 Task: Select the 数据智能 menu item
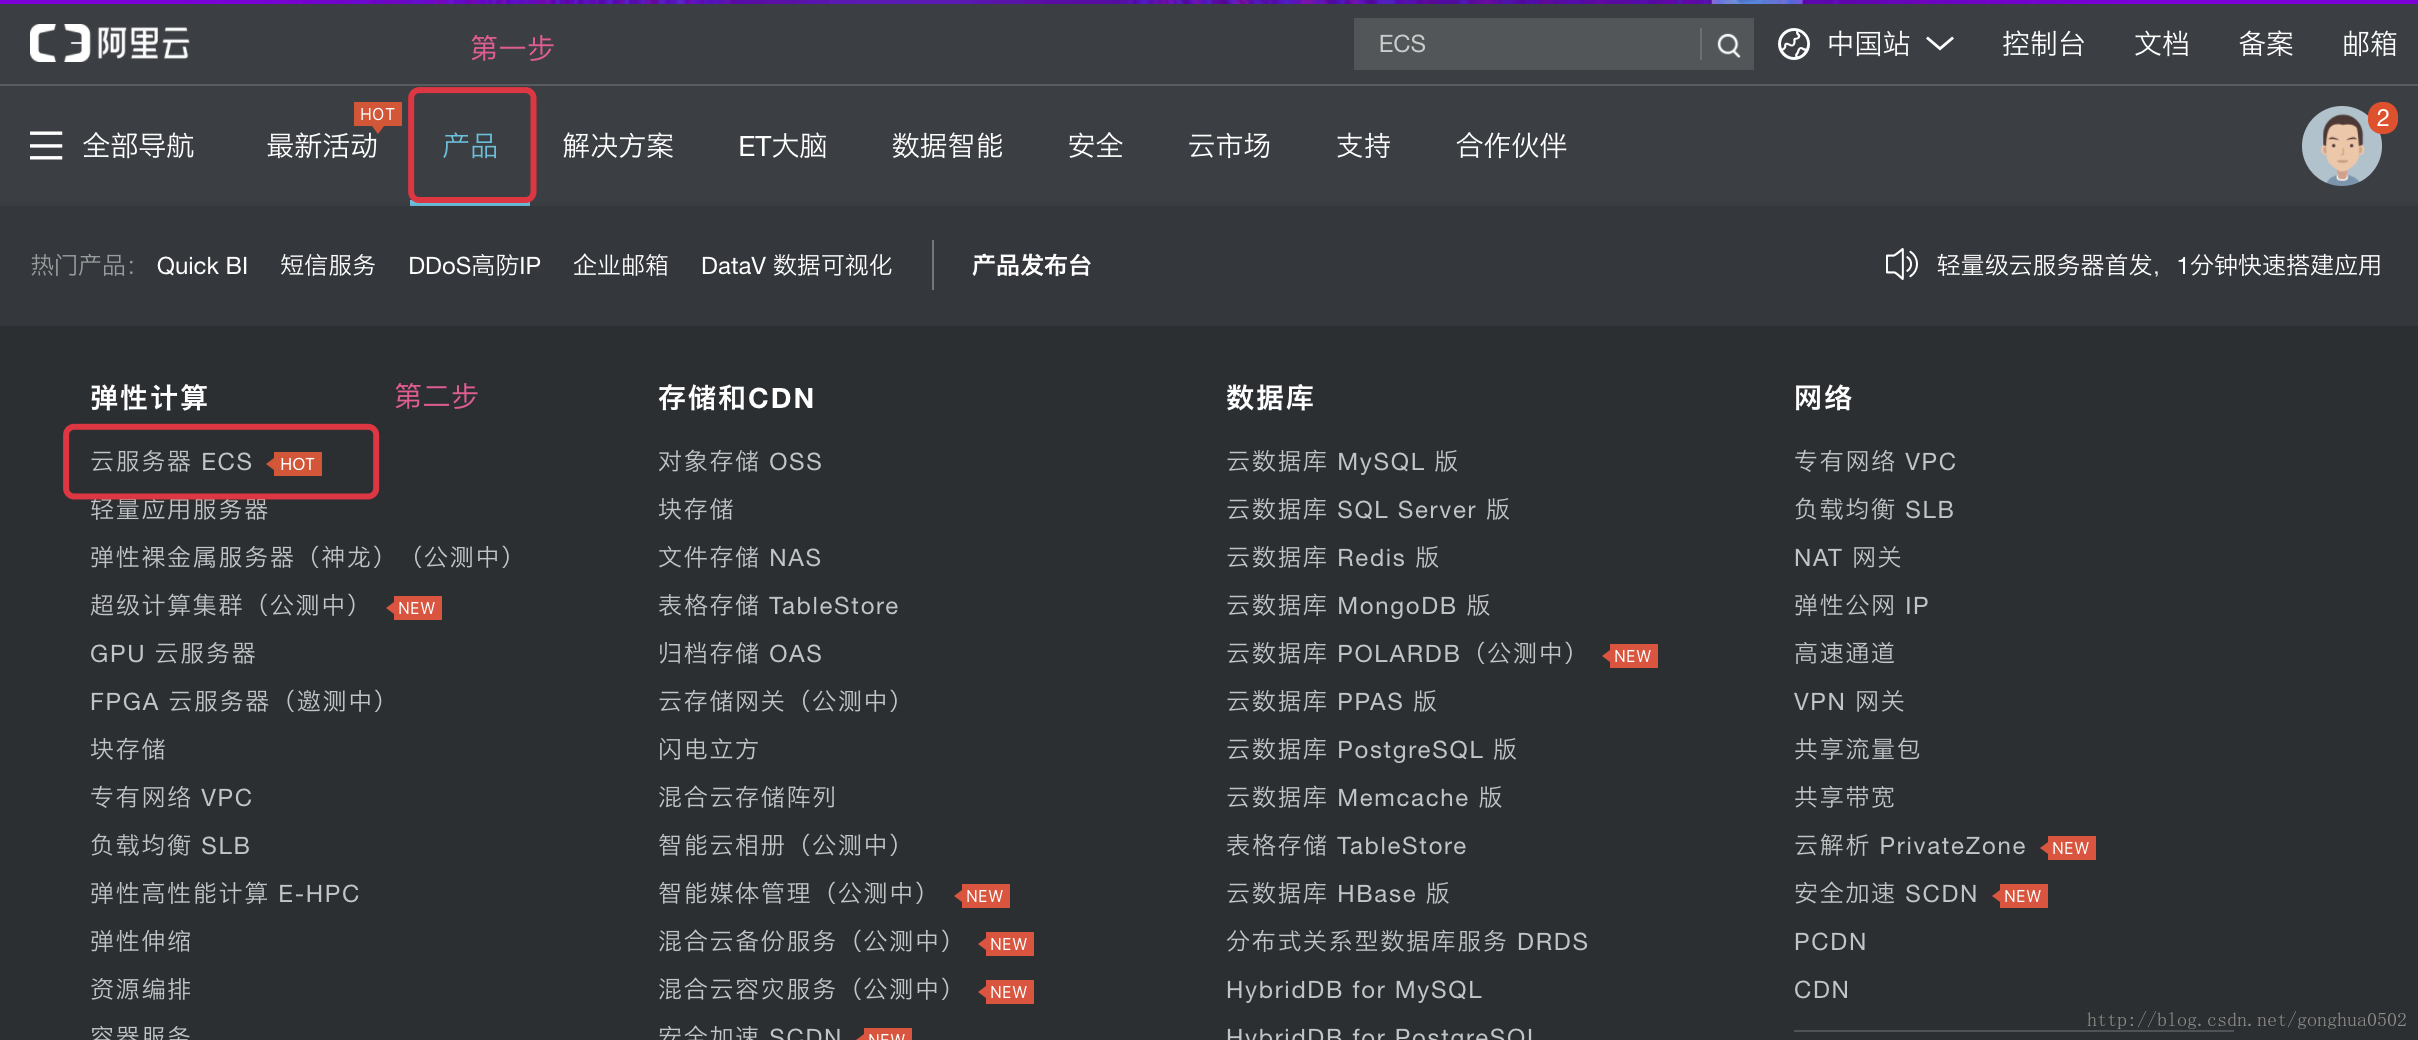[947, 146]
